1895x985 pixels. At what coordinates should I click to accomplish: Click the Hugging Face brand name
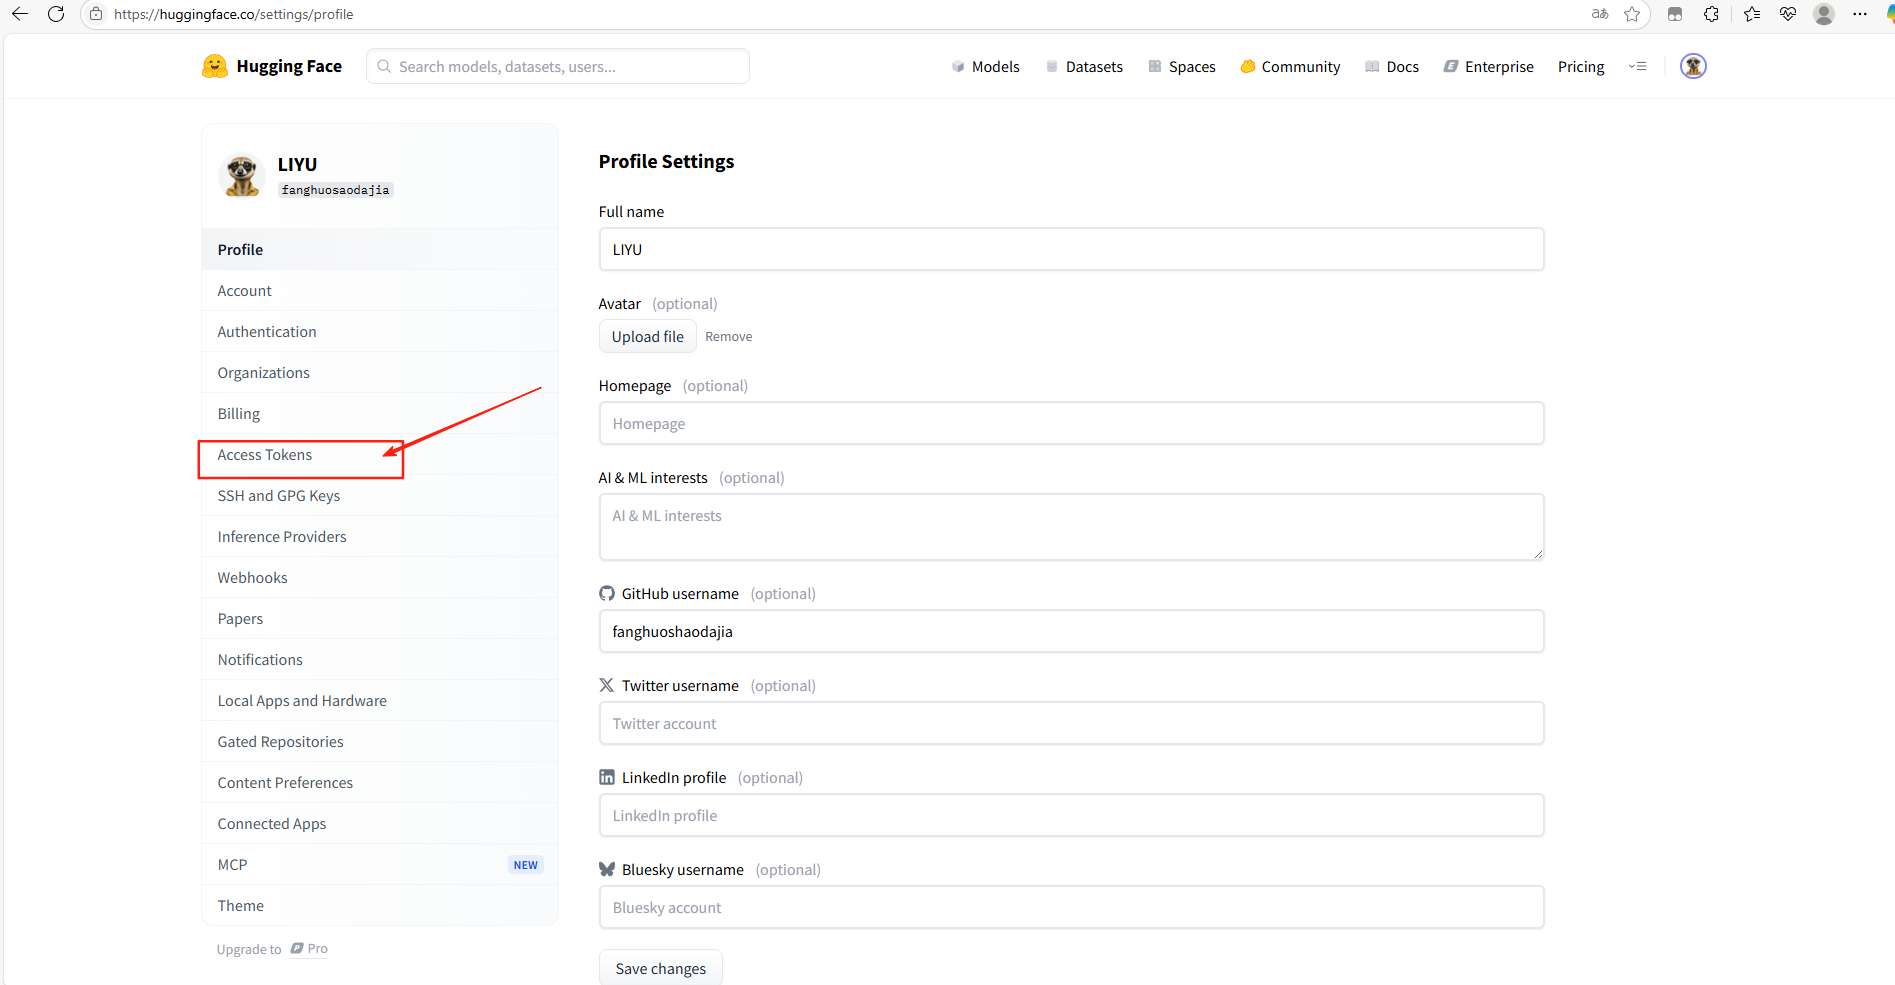[289, 66]
